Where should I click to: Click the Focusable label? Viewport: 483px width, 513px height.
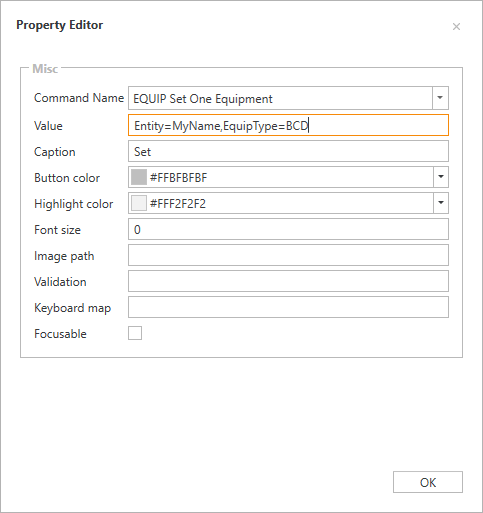coord(60,334)
